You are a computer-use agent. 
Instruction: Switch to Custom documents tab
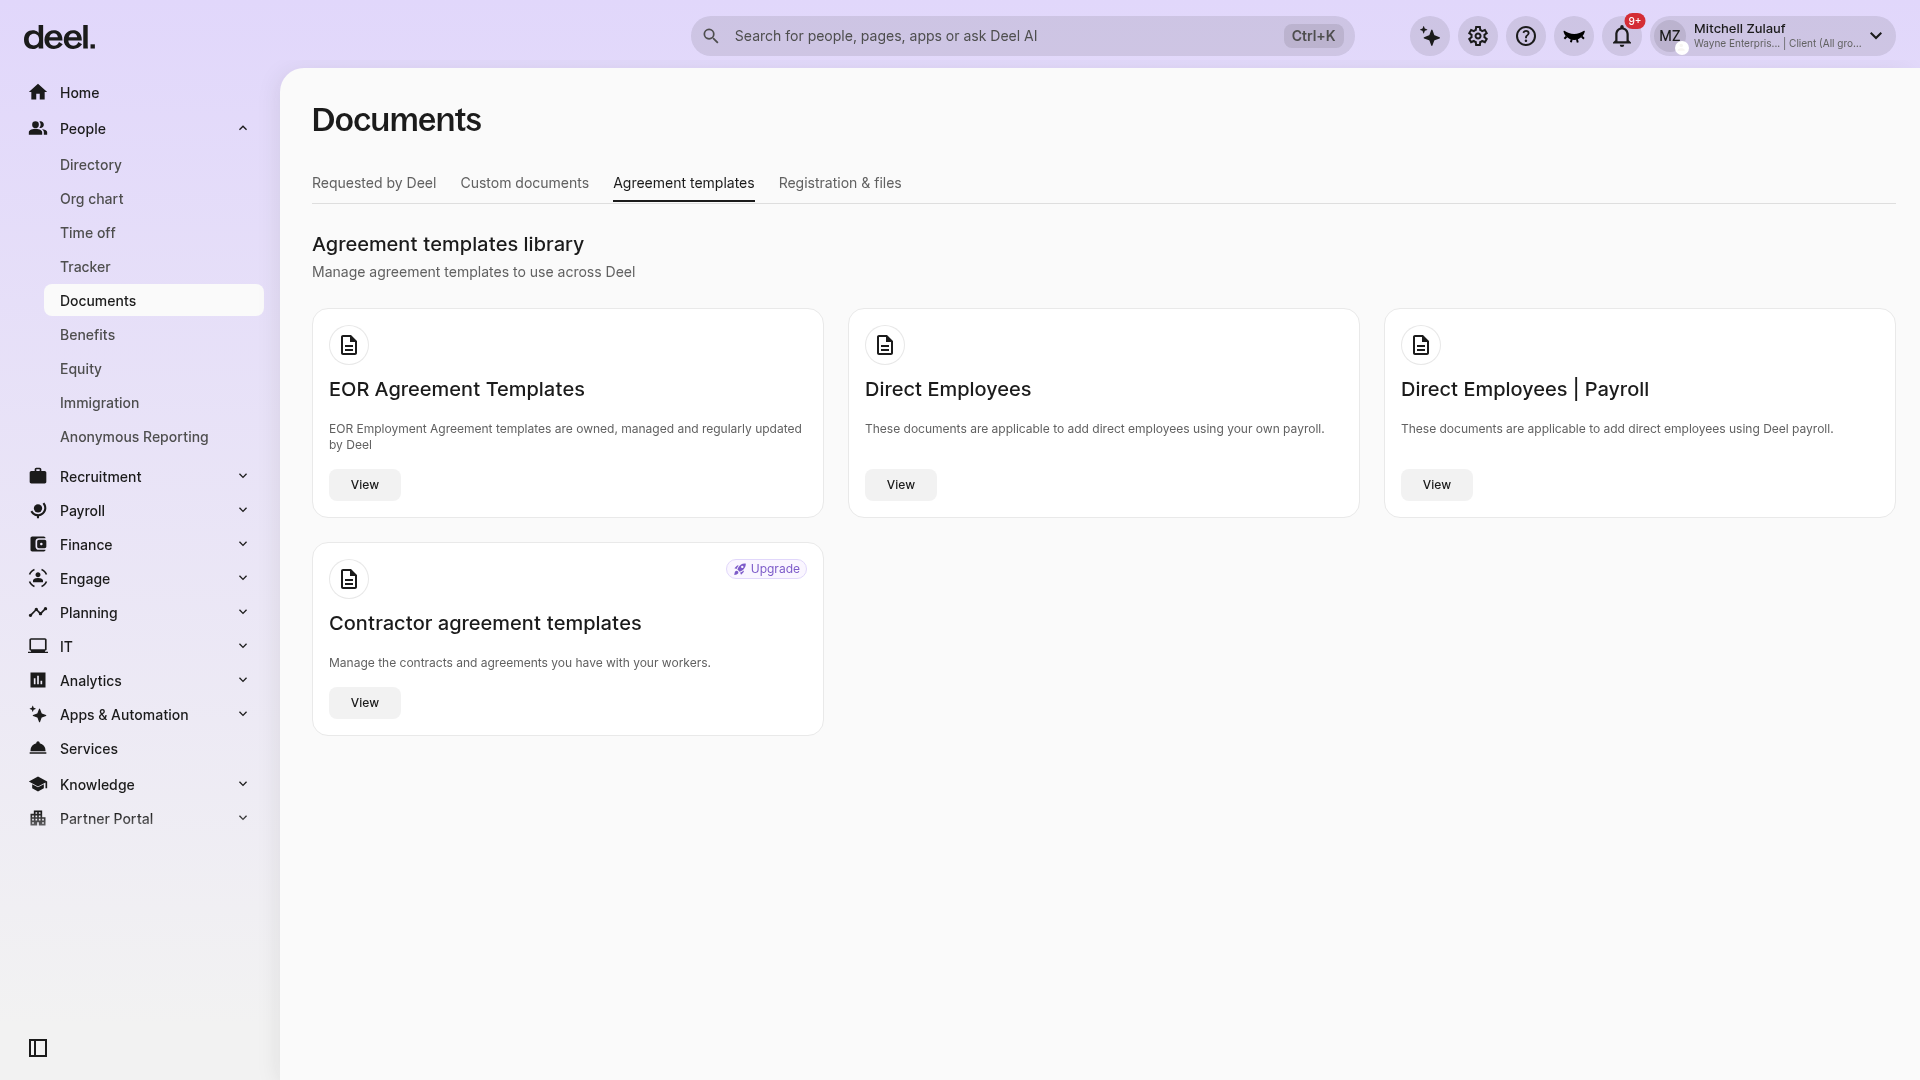pyautogui.click(x=524, y=183)
